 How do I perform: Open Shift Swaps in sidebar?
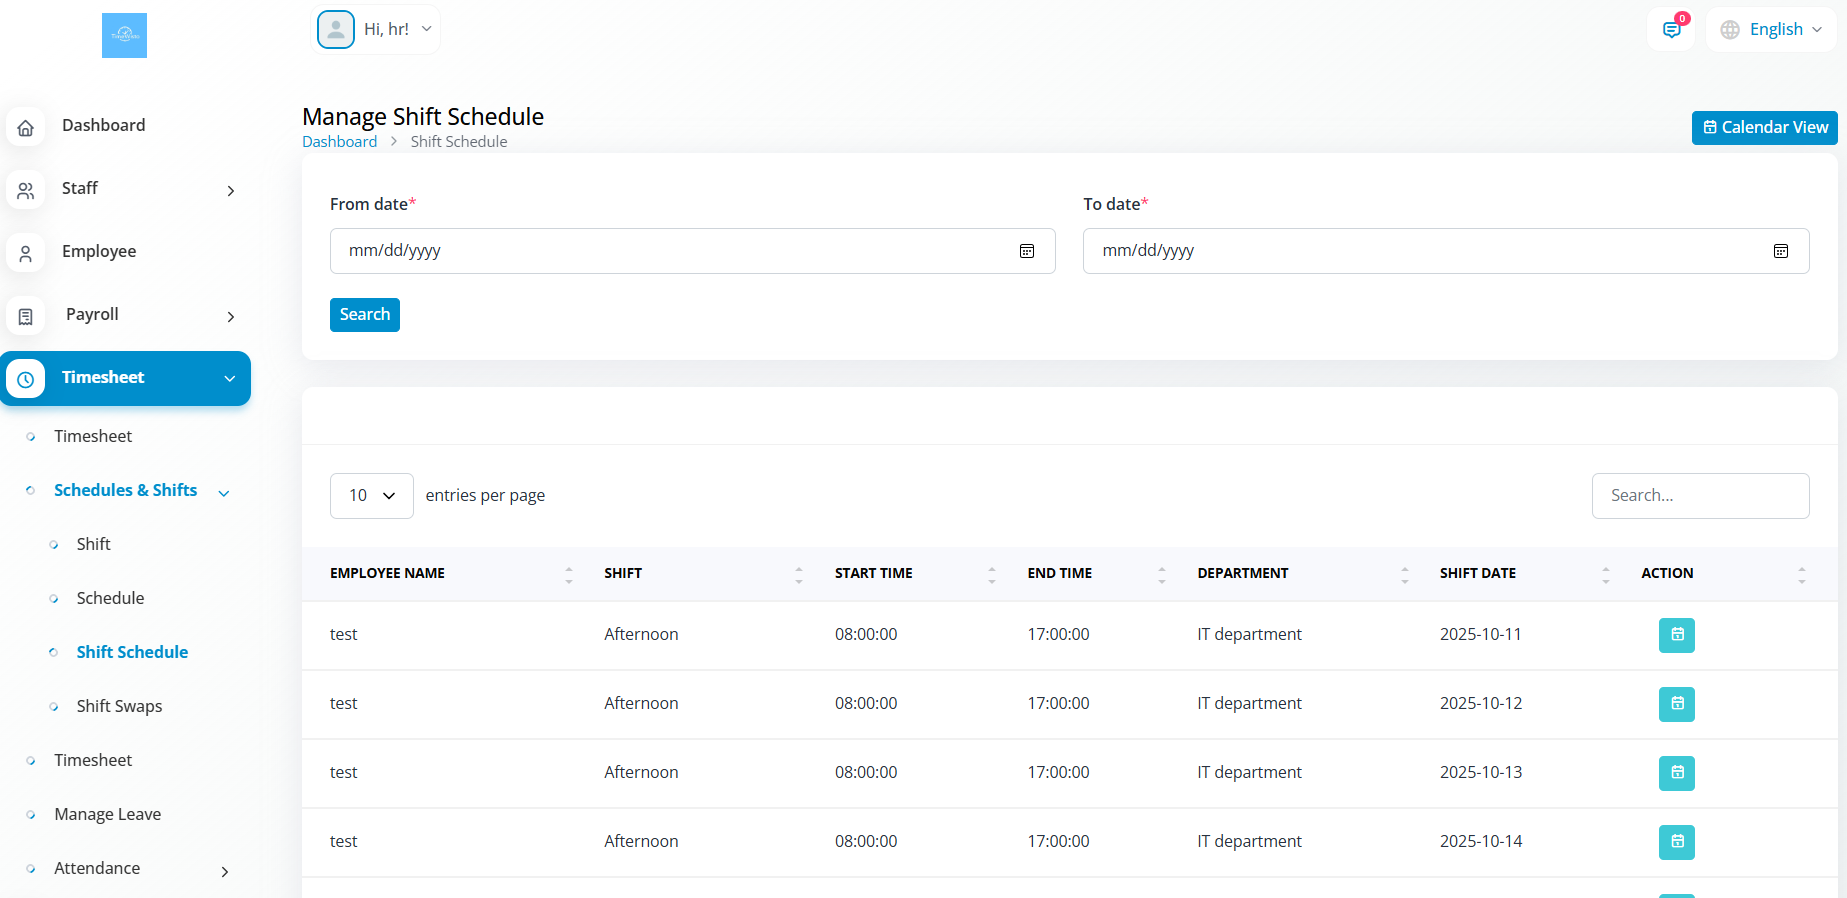[119, 706]
